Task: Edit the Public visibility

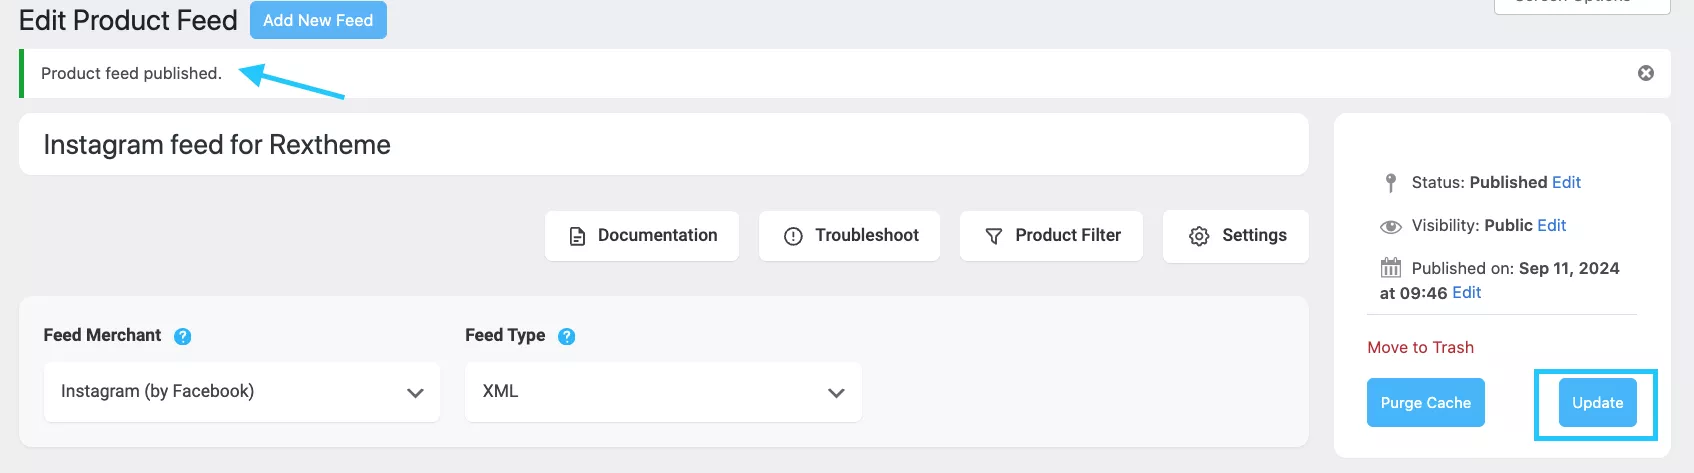Action: tap(1552, 225)
